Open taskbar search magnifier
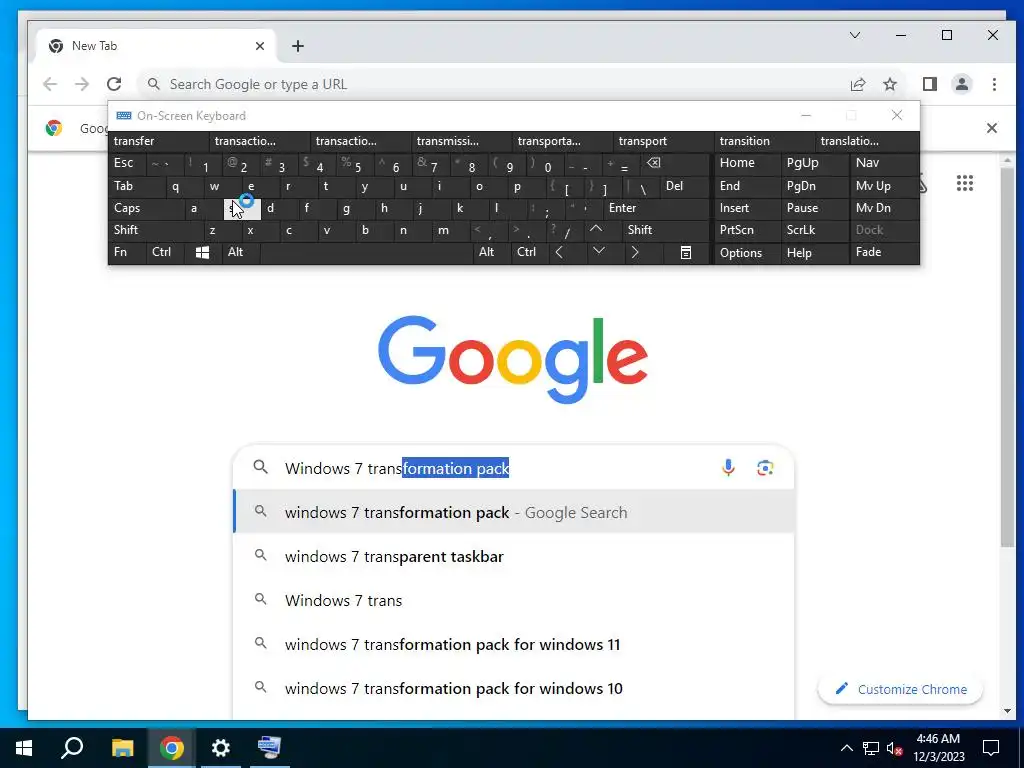This screenshot has height=768, width=1024. click(x=72, y=748)
